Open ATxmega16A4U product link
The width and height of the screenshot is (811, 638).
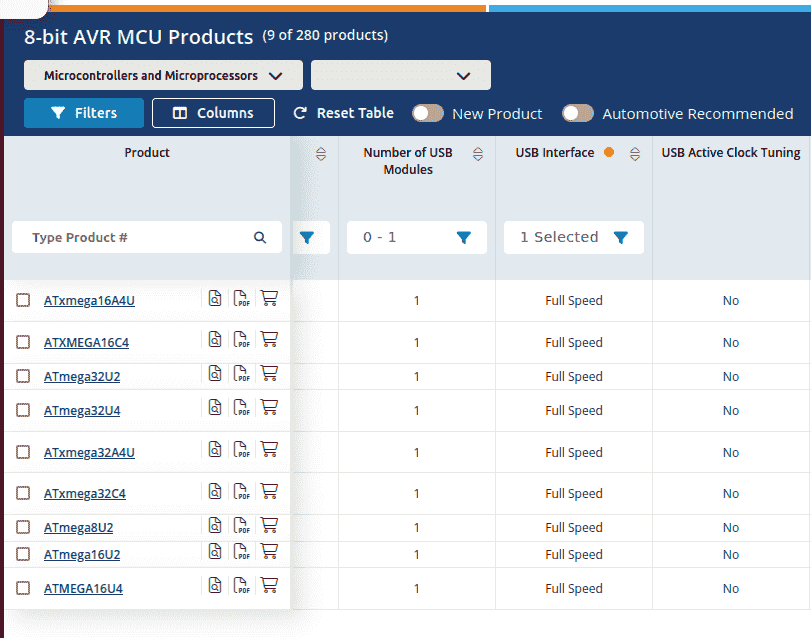click(89, 300)
